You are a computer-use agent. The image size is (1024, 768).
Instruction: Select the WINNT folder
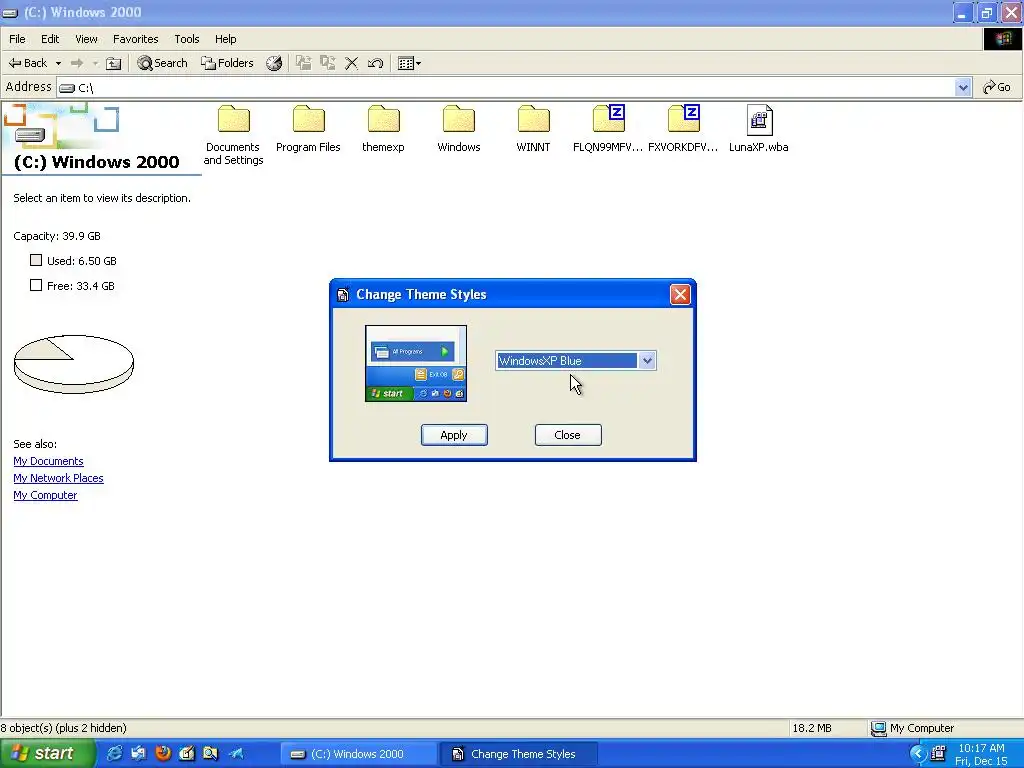(x=534, y=129)
